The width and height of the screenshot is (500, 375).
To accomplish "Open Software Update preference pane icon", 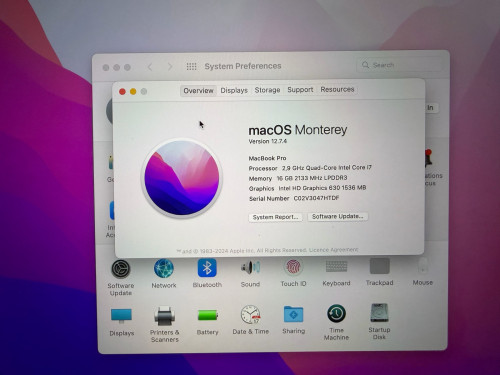I will click(121, 269).
